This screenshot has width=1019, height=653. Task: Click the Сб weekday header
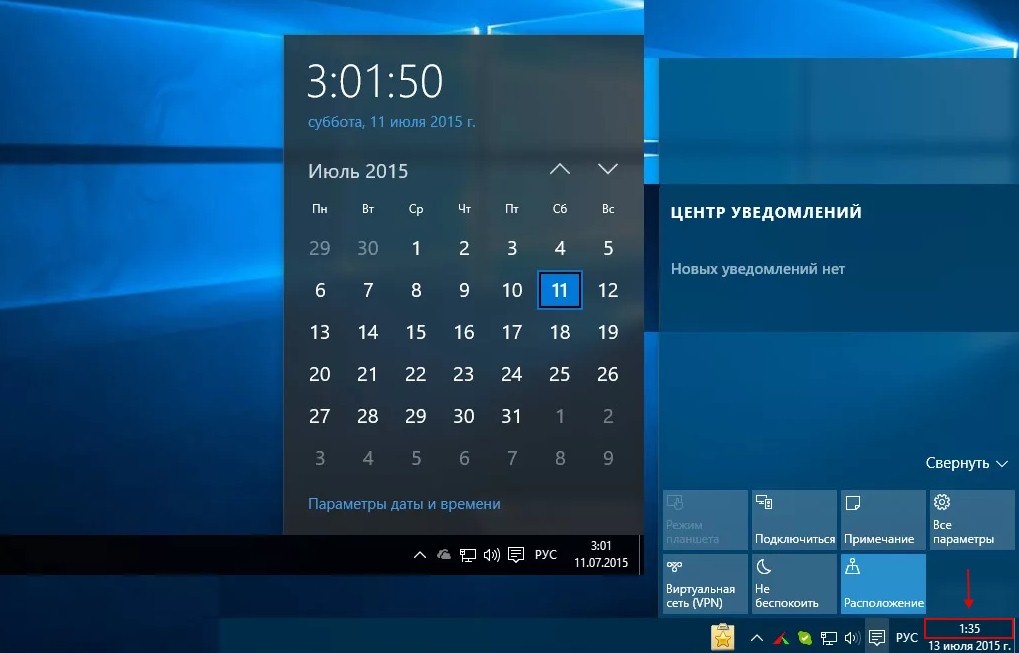(560, 209)
